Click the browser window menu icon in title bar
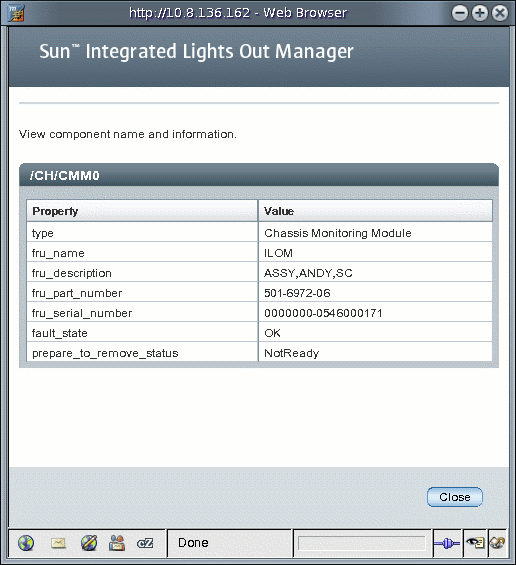Viewport: 516px width, 565px height. 15,13
